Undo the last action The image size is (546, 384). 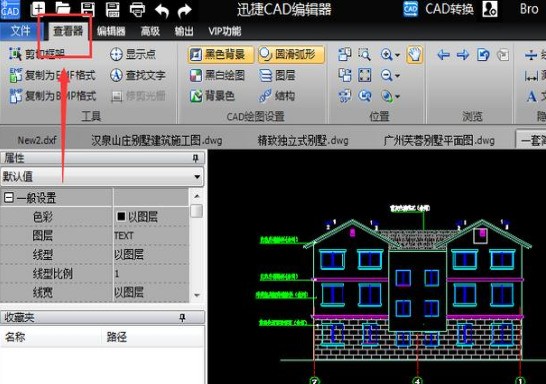click(162, 10)
